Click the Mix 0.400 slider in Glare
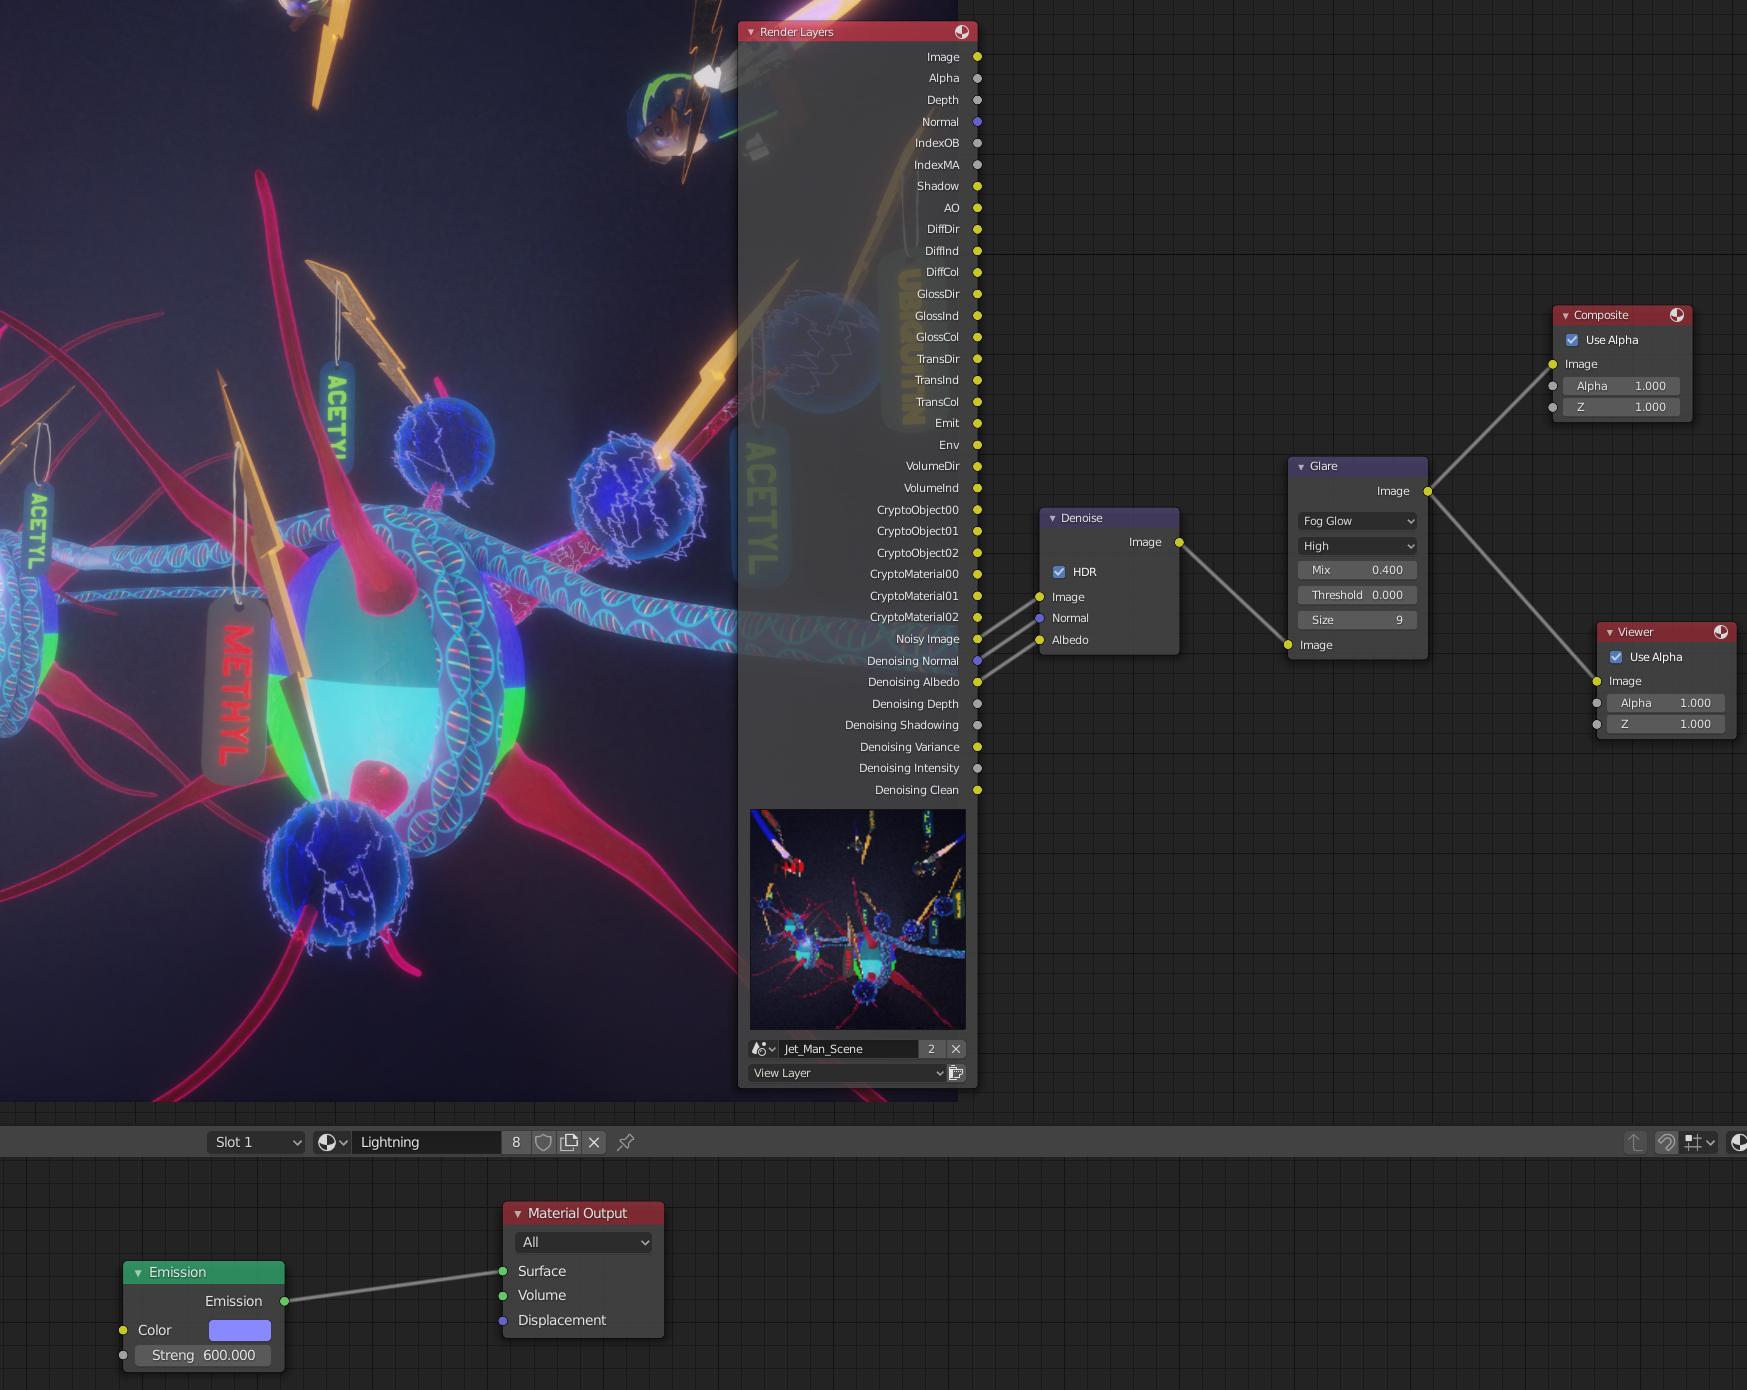The width and height of the screenshot is (1747, 1390). (1357, 570)
